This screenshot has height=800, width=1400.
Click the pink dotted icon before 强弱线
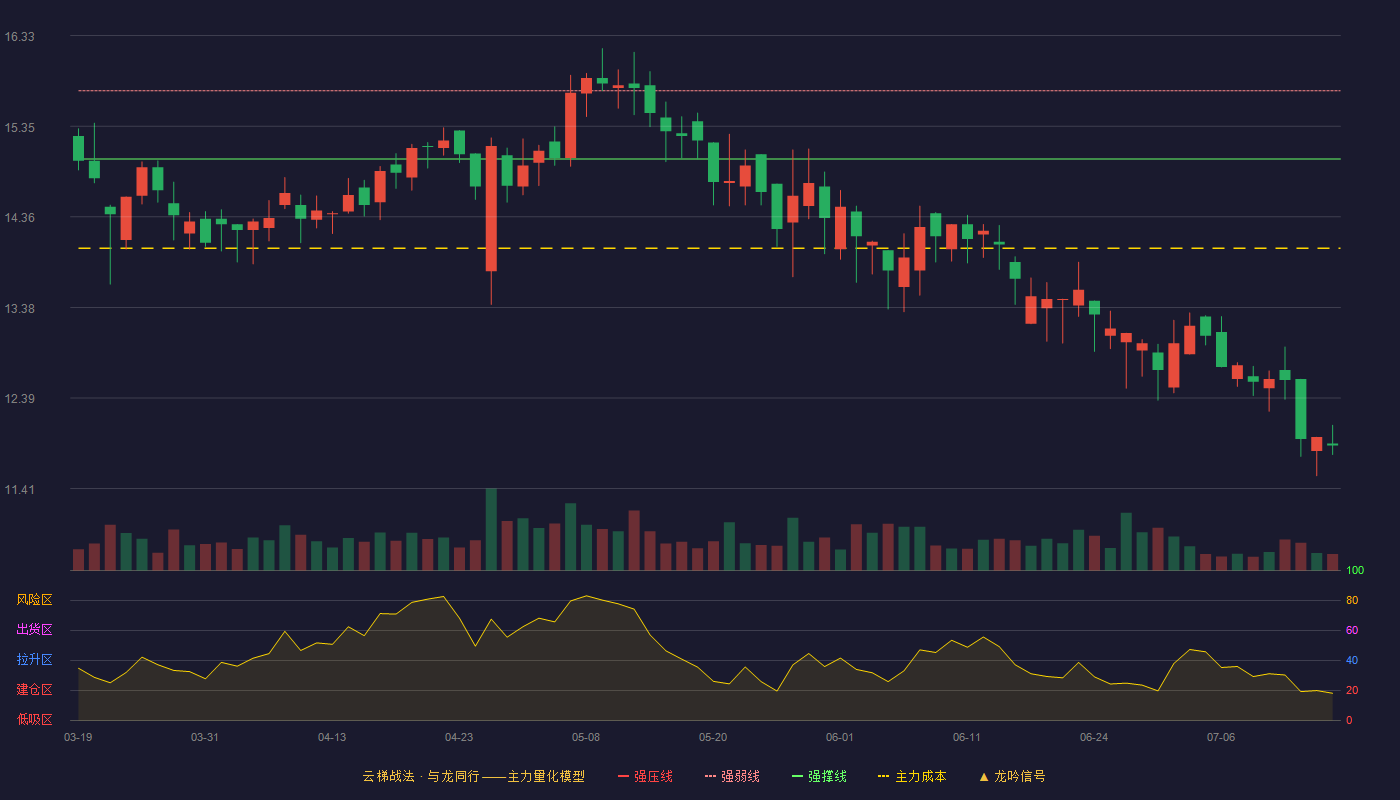click(x=711, y=776)
